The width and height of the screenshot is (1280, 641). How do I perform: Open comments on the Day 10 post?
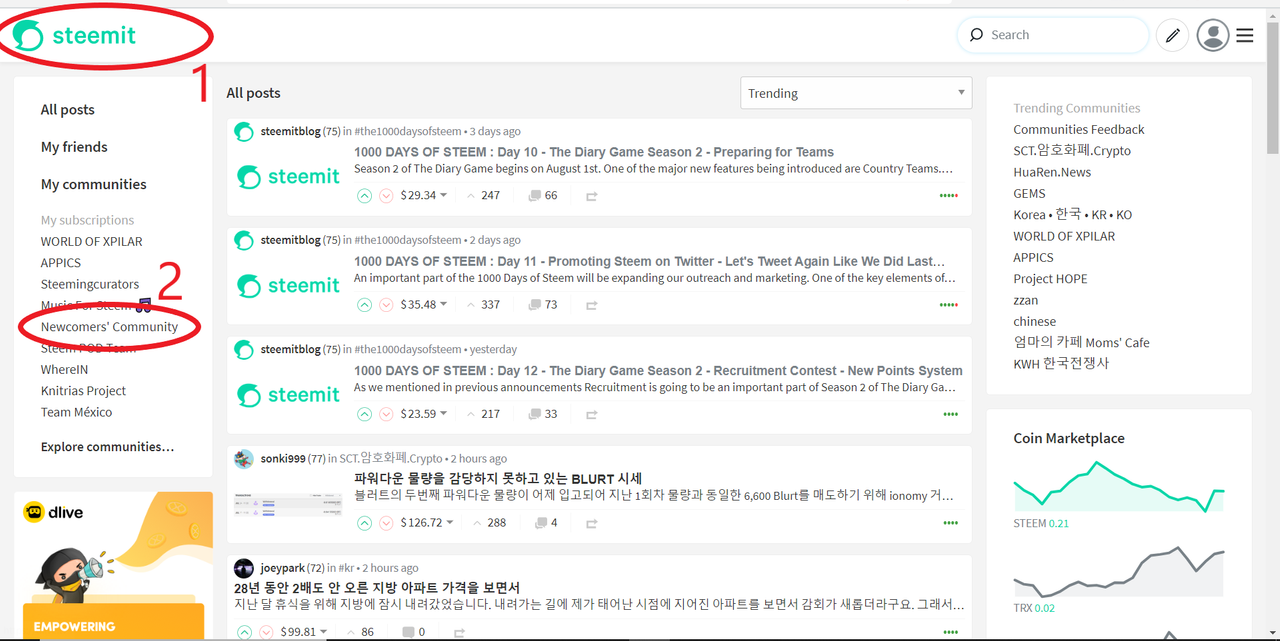point(543,196)
